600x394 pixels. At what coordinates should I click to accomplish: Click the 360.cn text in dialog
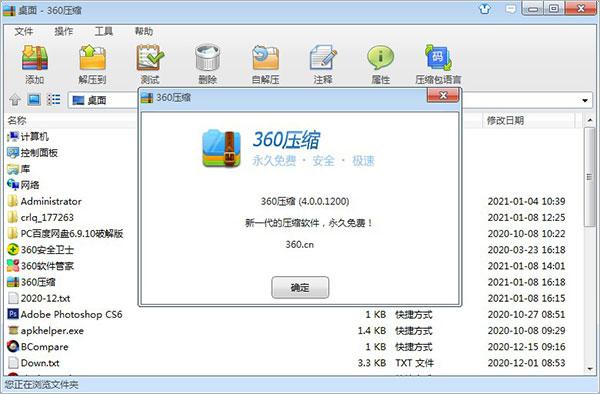point(300,244)
